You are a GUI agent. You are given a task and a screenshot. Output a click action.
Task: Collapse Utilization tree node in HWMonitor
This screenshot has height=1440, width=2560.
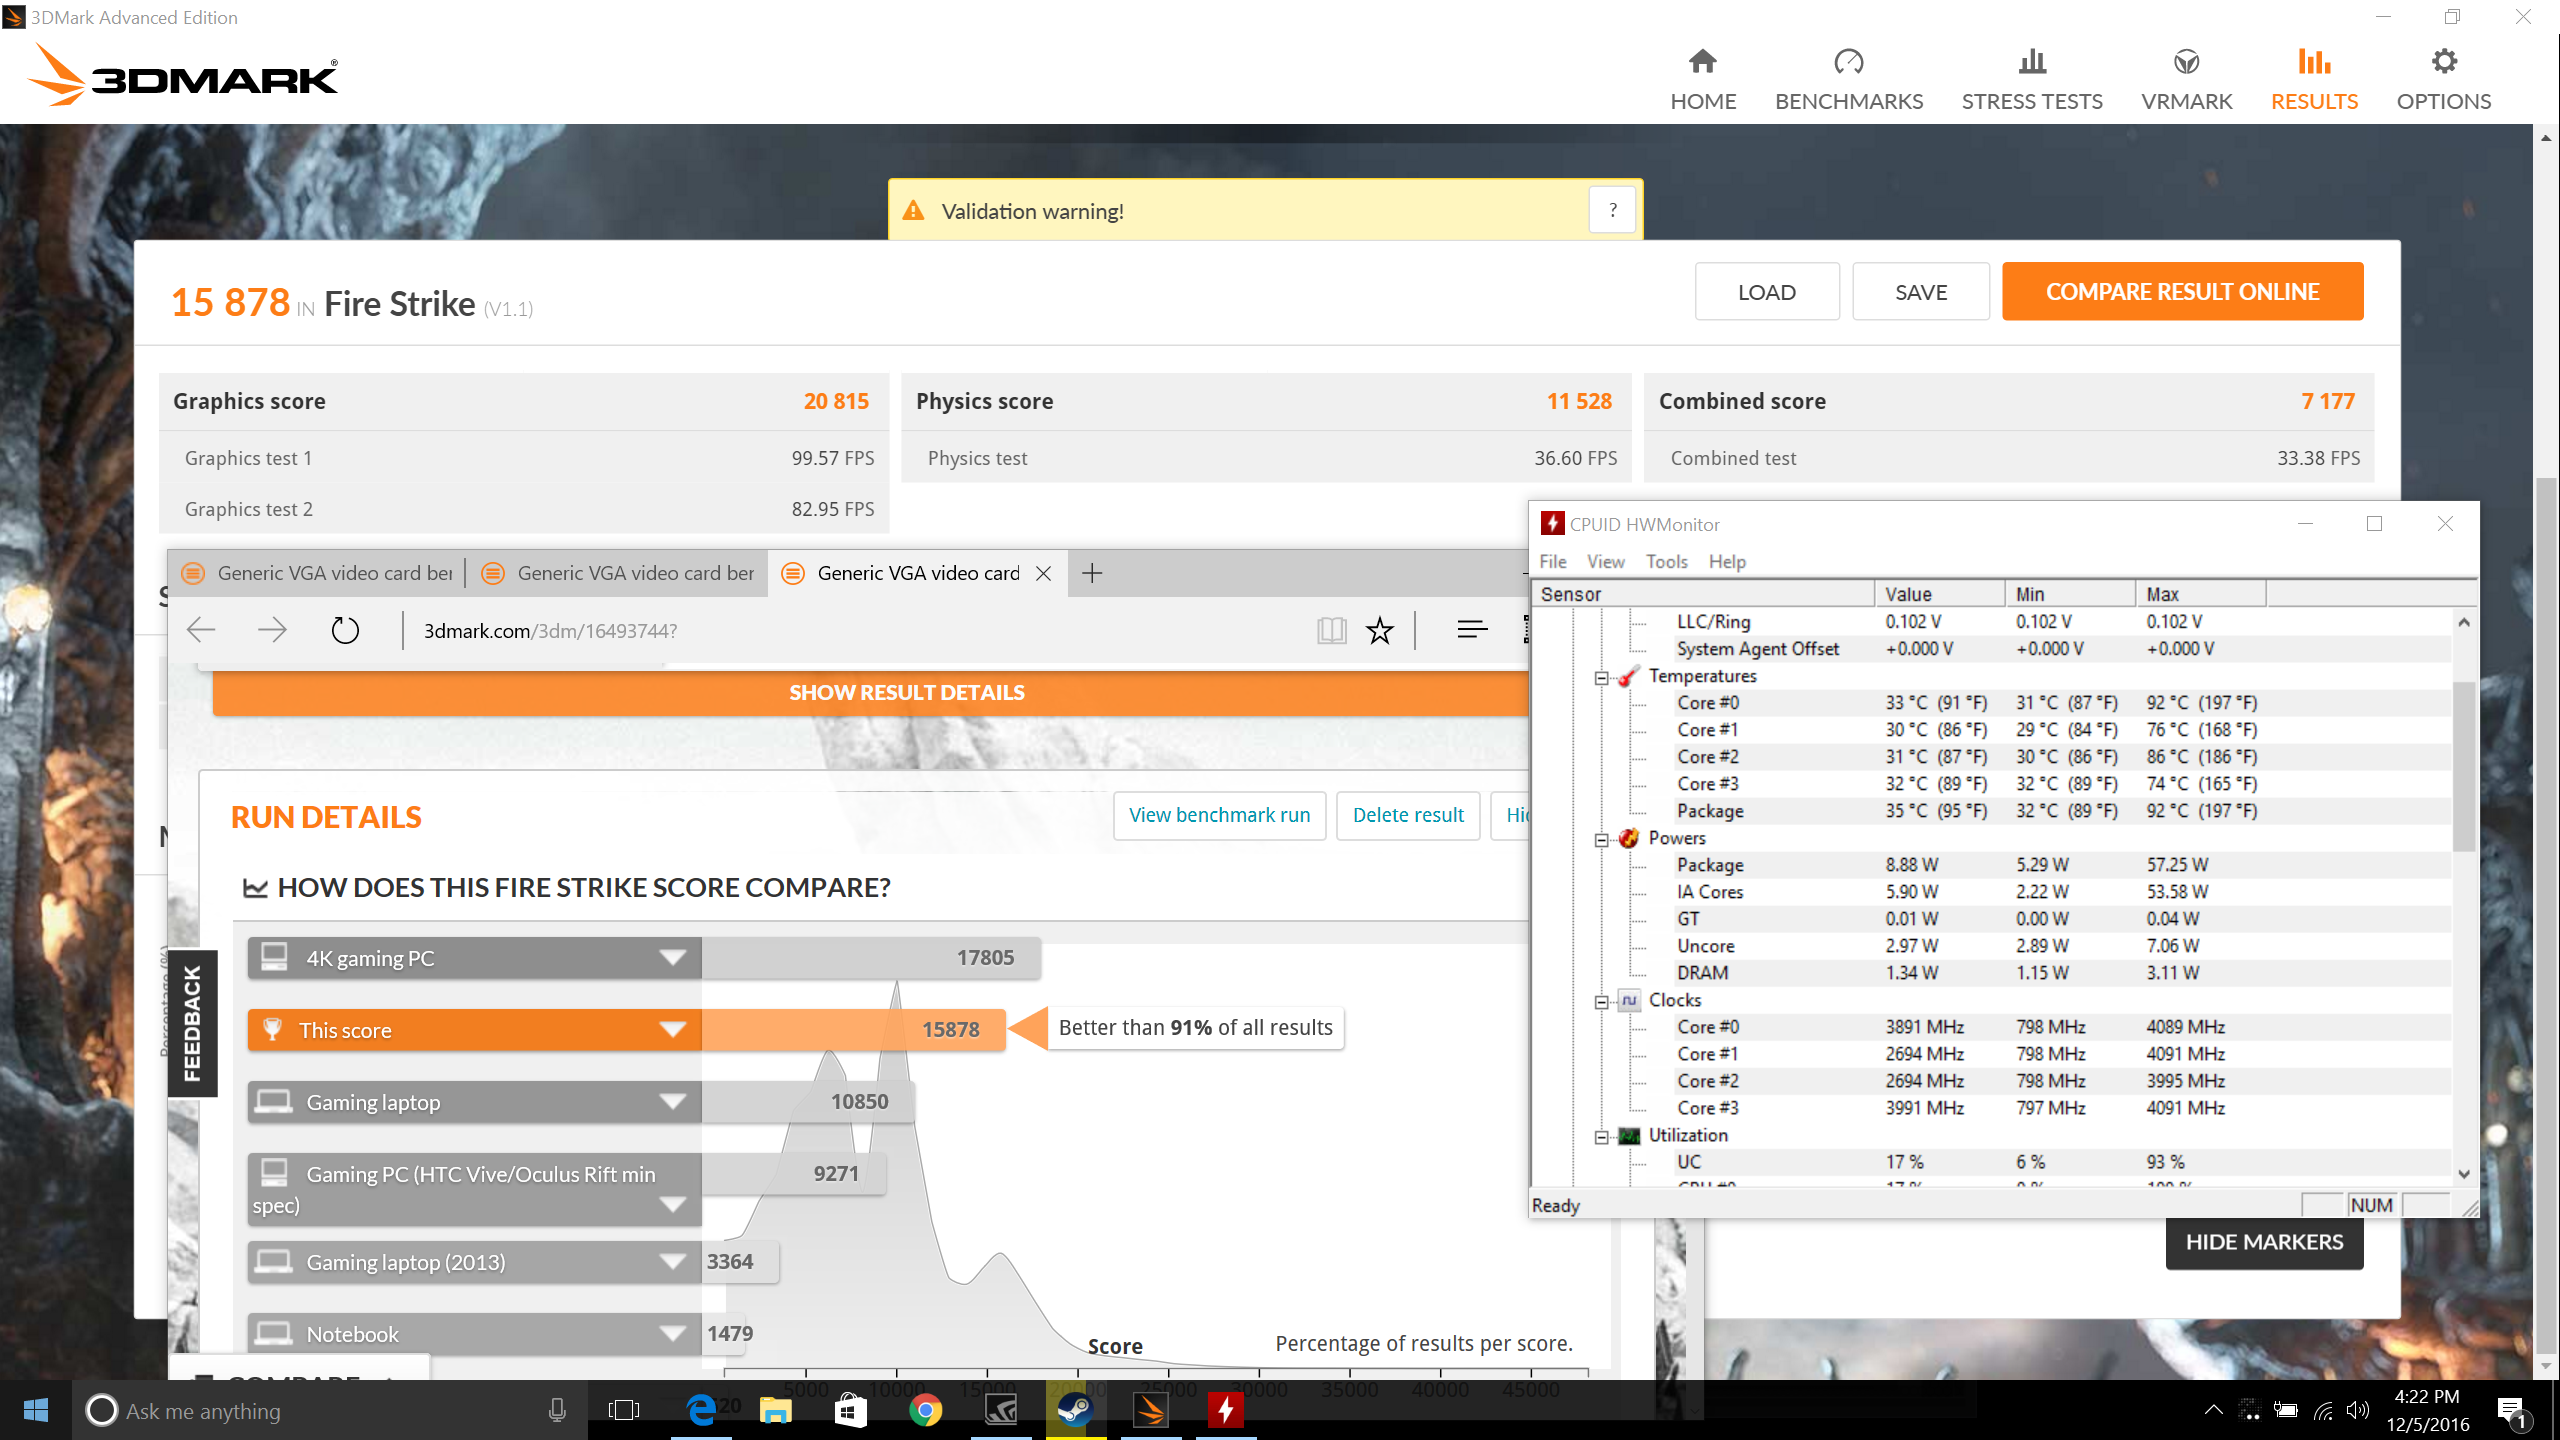coord(1602,1136)
